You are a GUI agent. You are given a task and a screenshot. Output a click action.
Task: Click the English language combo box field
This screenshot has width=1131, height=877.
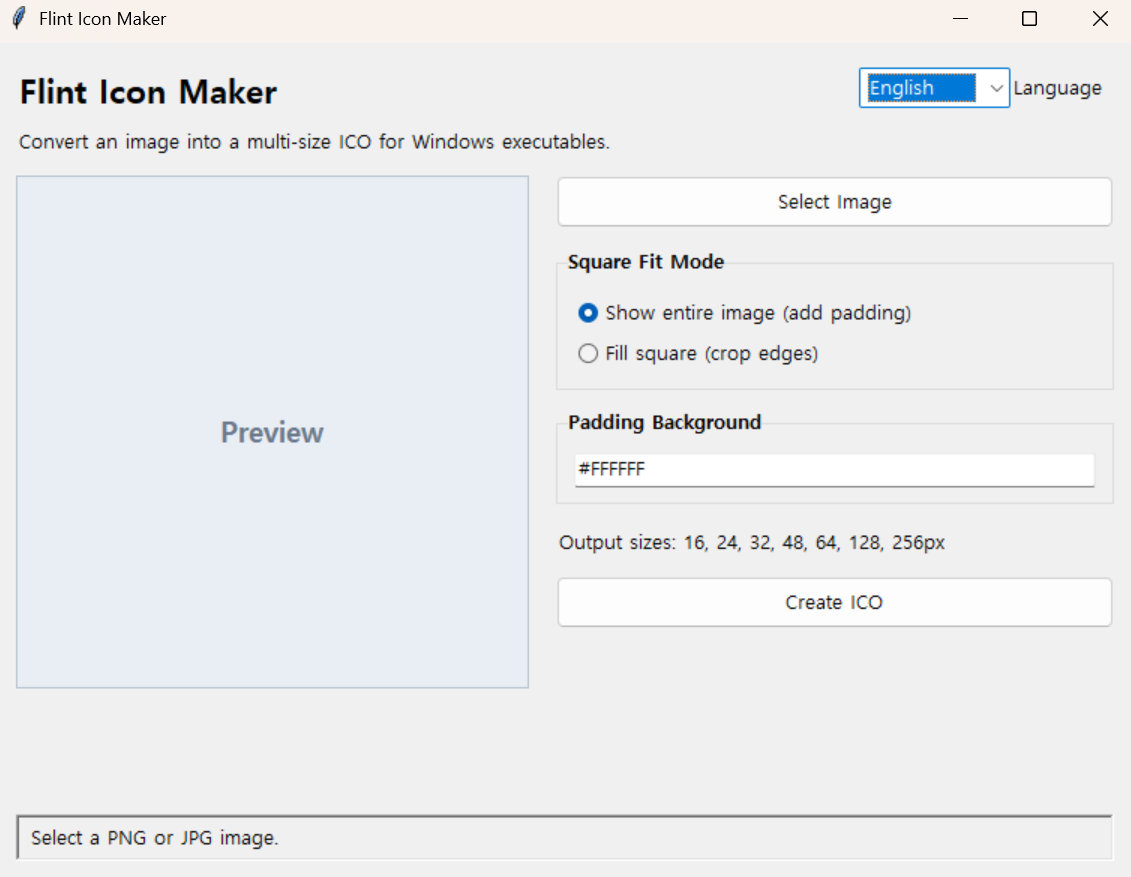933,88
